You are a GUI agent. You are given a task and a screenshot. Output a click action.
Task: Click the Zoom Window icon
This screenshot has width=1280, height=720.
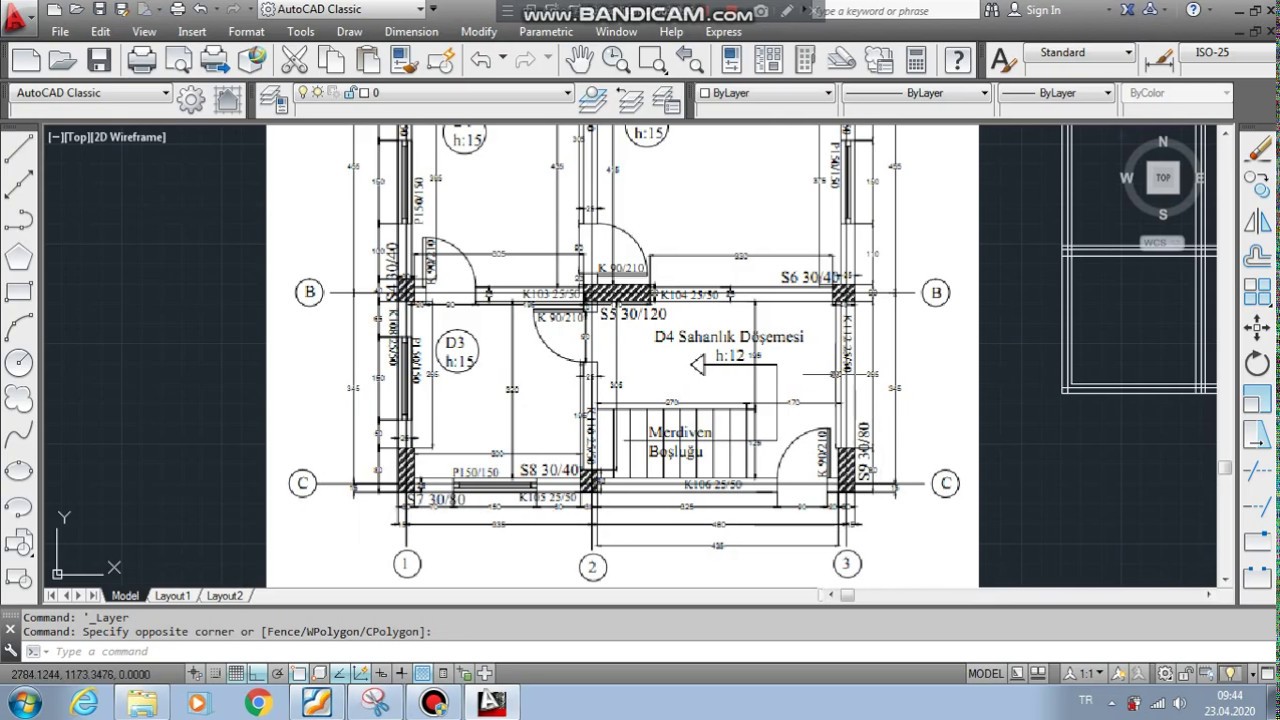coord(653,60)
